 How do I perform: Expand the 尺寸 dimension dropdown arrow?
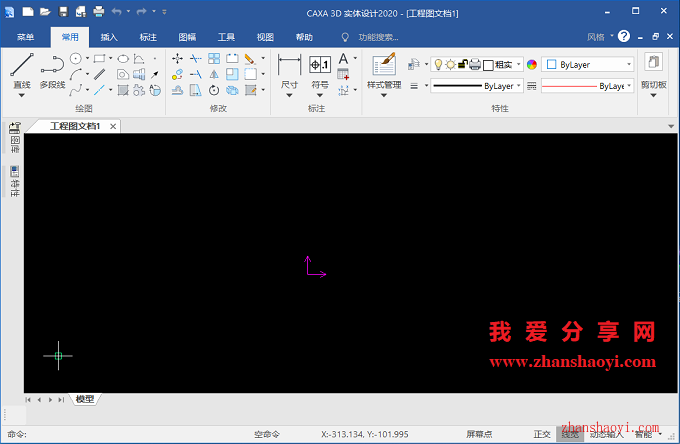click(x=289, y=95)
